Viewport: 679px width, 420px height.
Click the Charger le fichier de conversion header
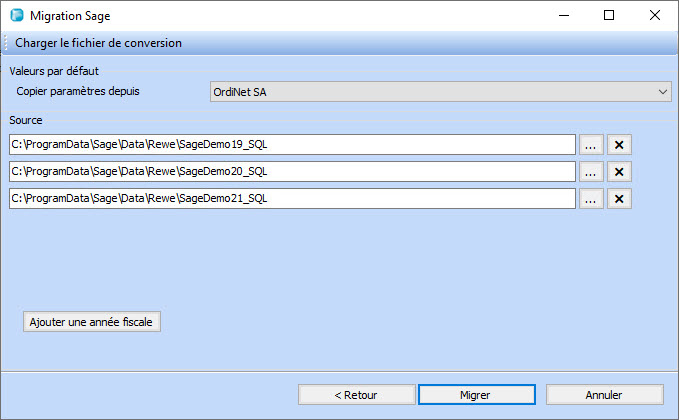98,43
